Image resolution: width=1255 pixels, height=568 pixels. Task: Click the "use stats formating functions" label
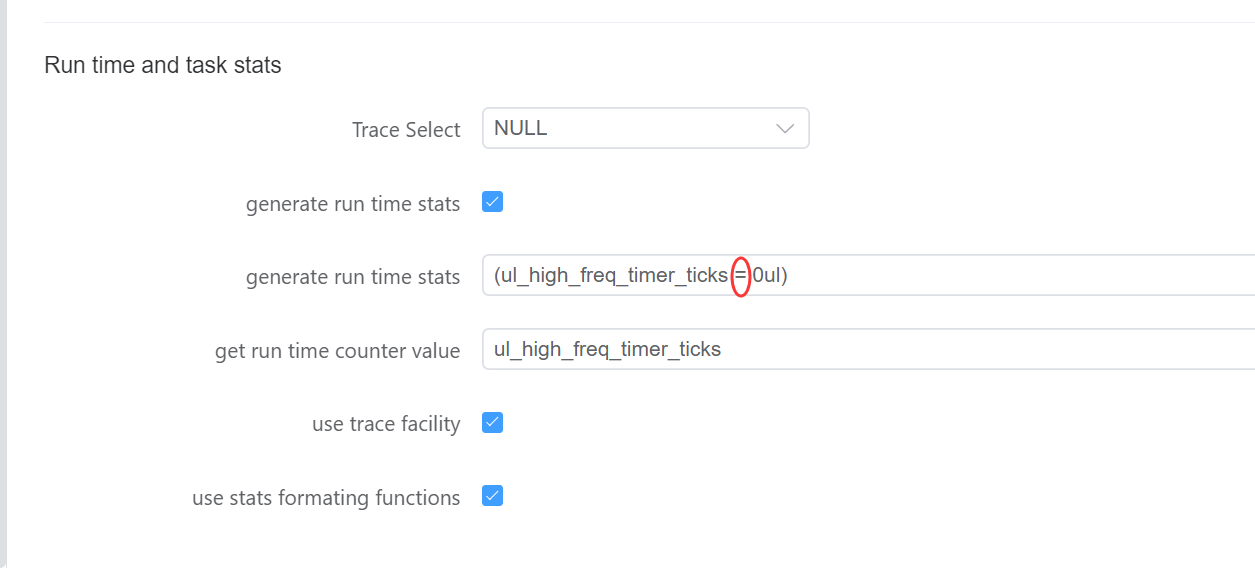pos(326,498)
